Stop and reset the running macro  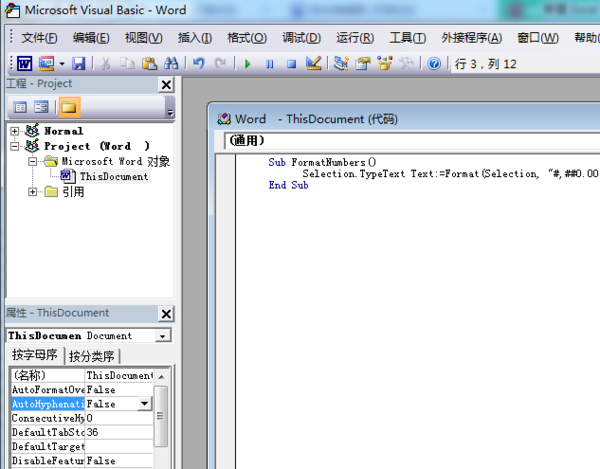coord(291,64)
